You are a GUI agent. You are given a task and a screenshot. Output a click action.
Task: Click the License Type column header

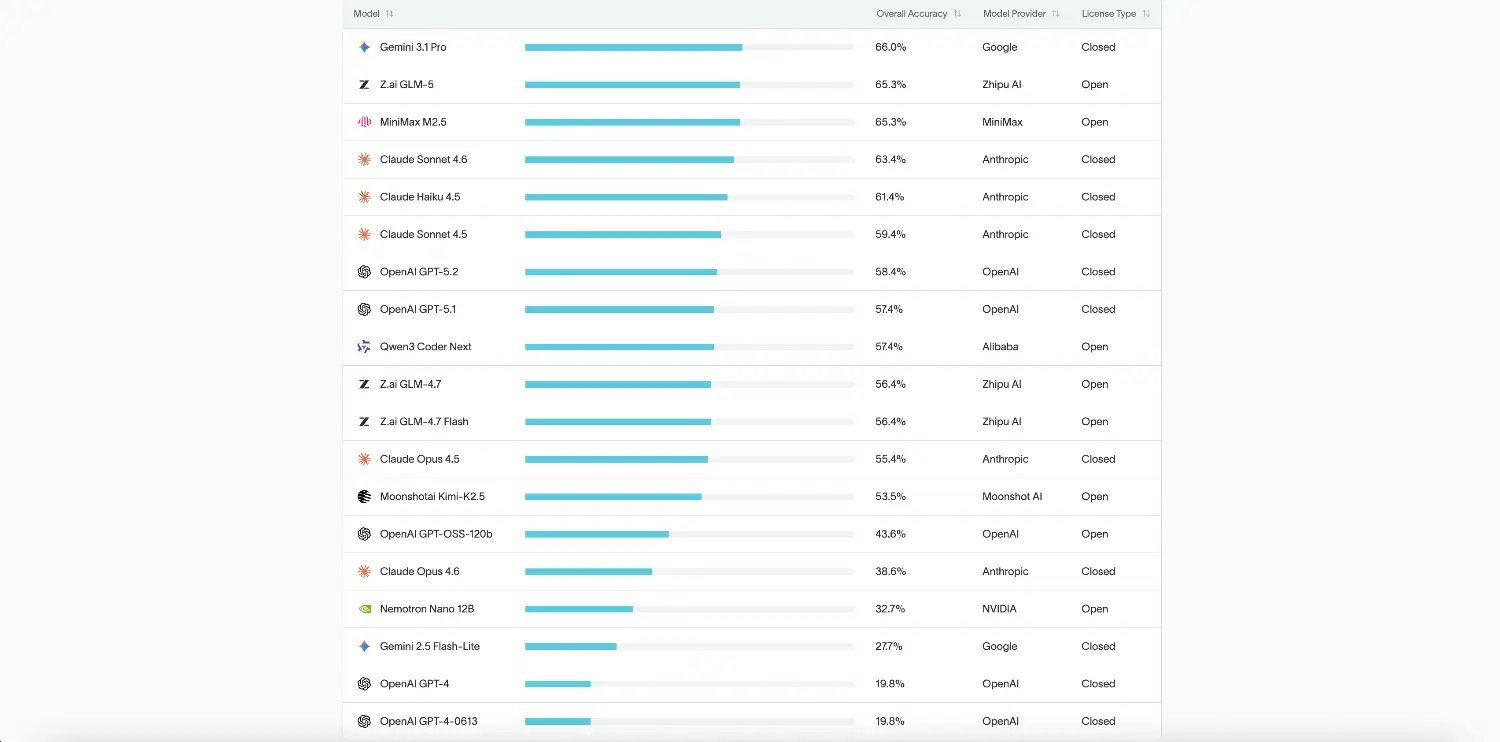(1109, 14)
